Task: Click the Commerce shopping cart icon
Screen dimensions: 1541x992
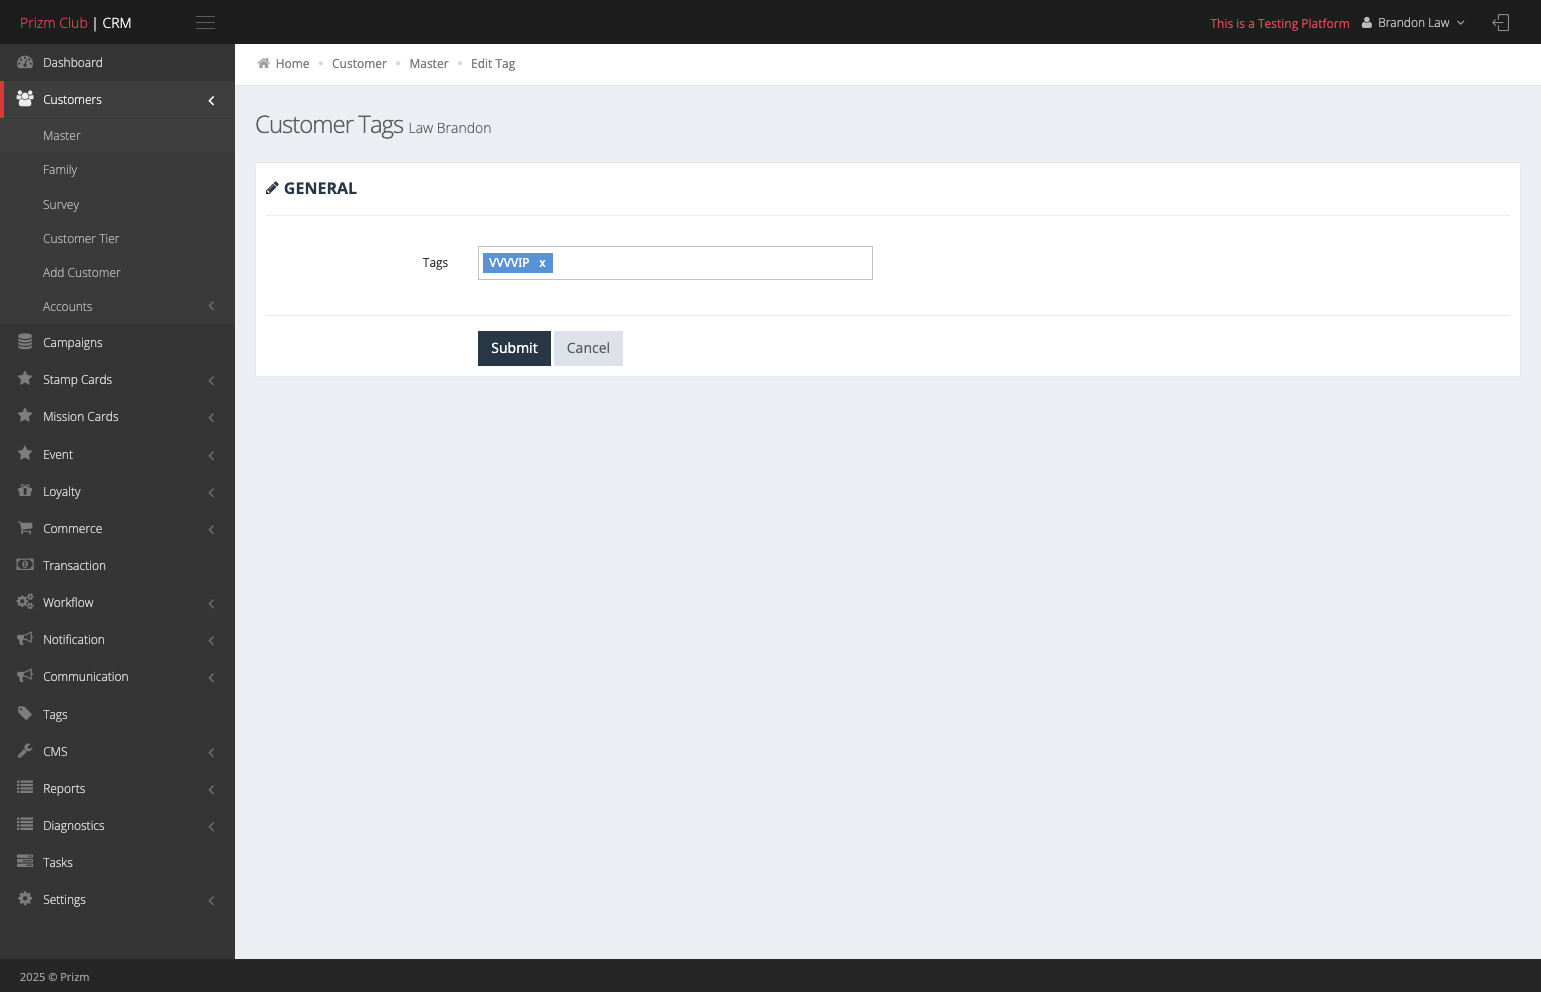Action: [x=25, y=528]
